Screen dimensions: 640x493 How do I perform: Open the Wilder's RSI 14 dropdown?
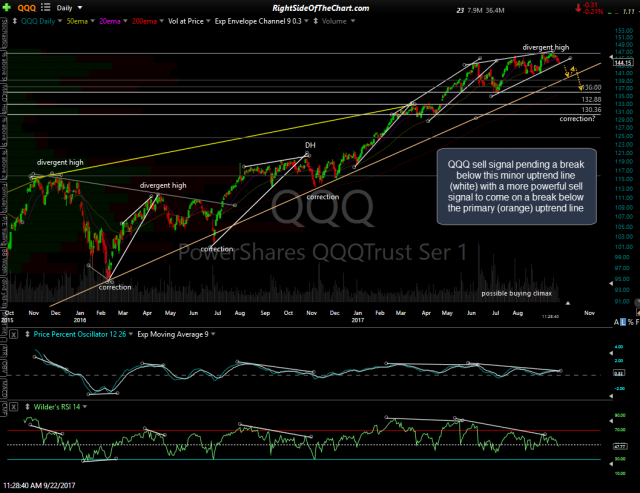point(85,407)
